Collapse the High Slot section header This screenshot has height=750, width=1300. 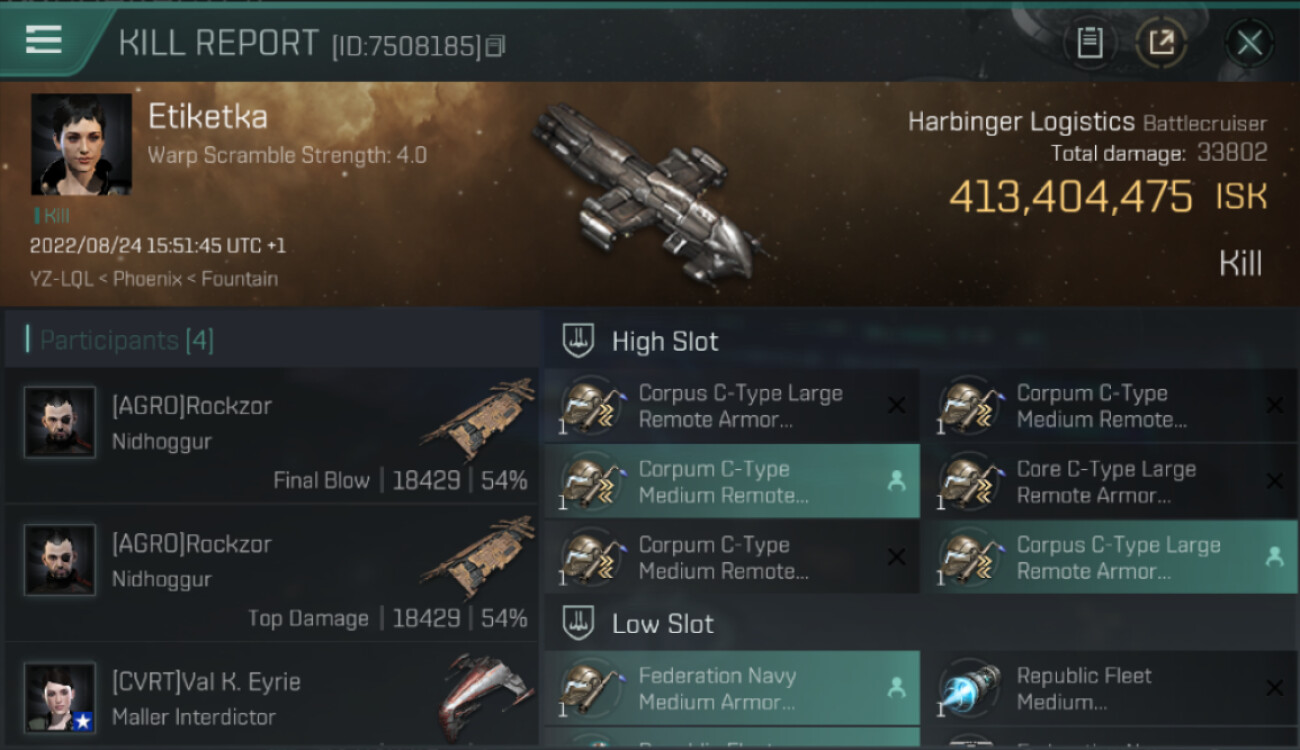pyautogui.click(x=920, y=341)
